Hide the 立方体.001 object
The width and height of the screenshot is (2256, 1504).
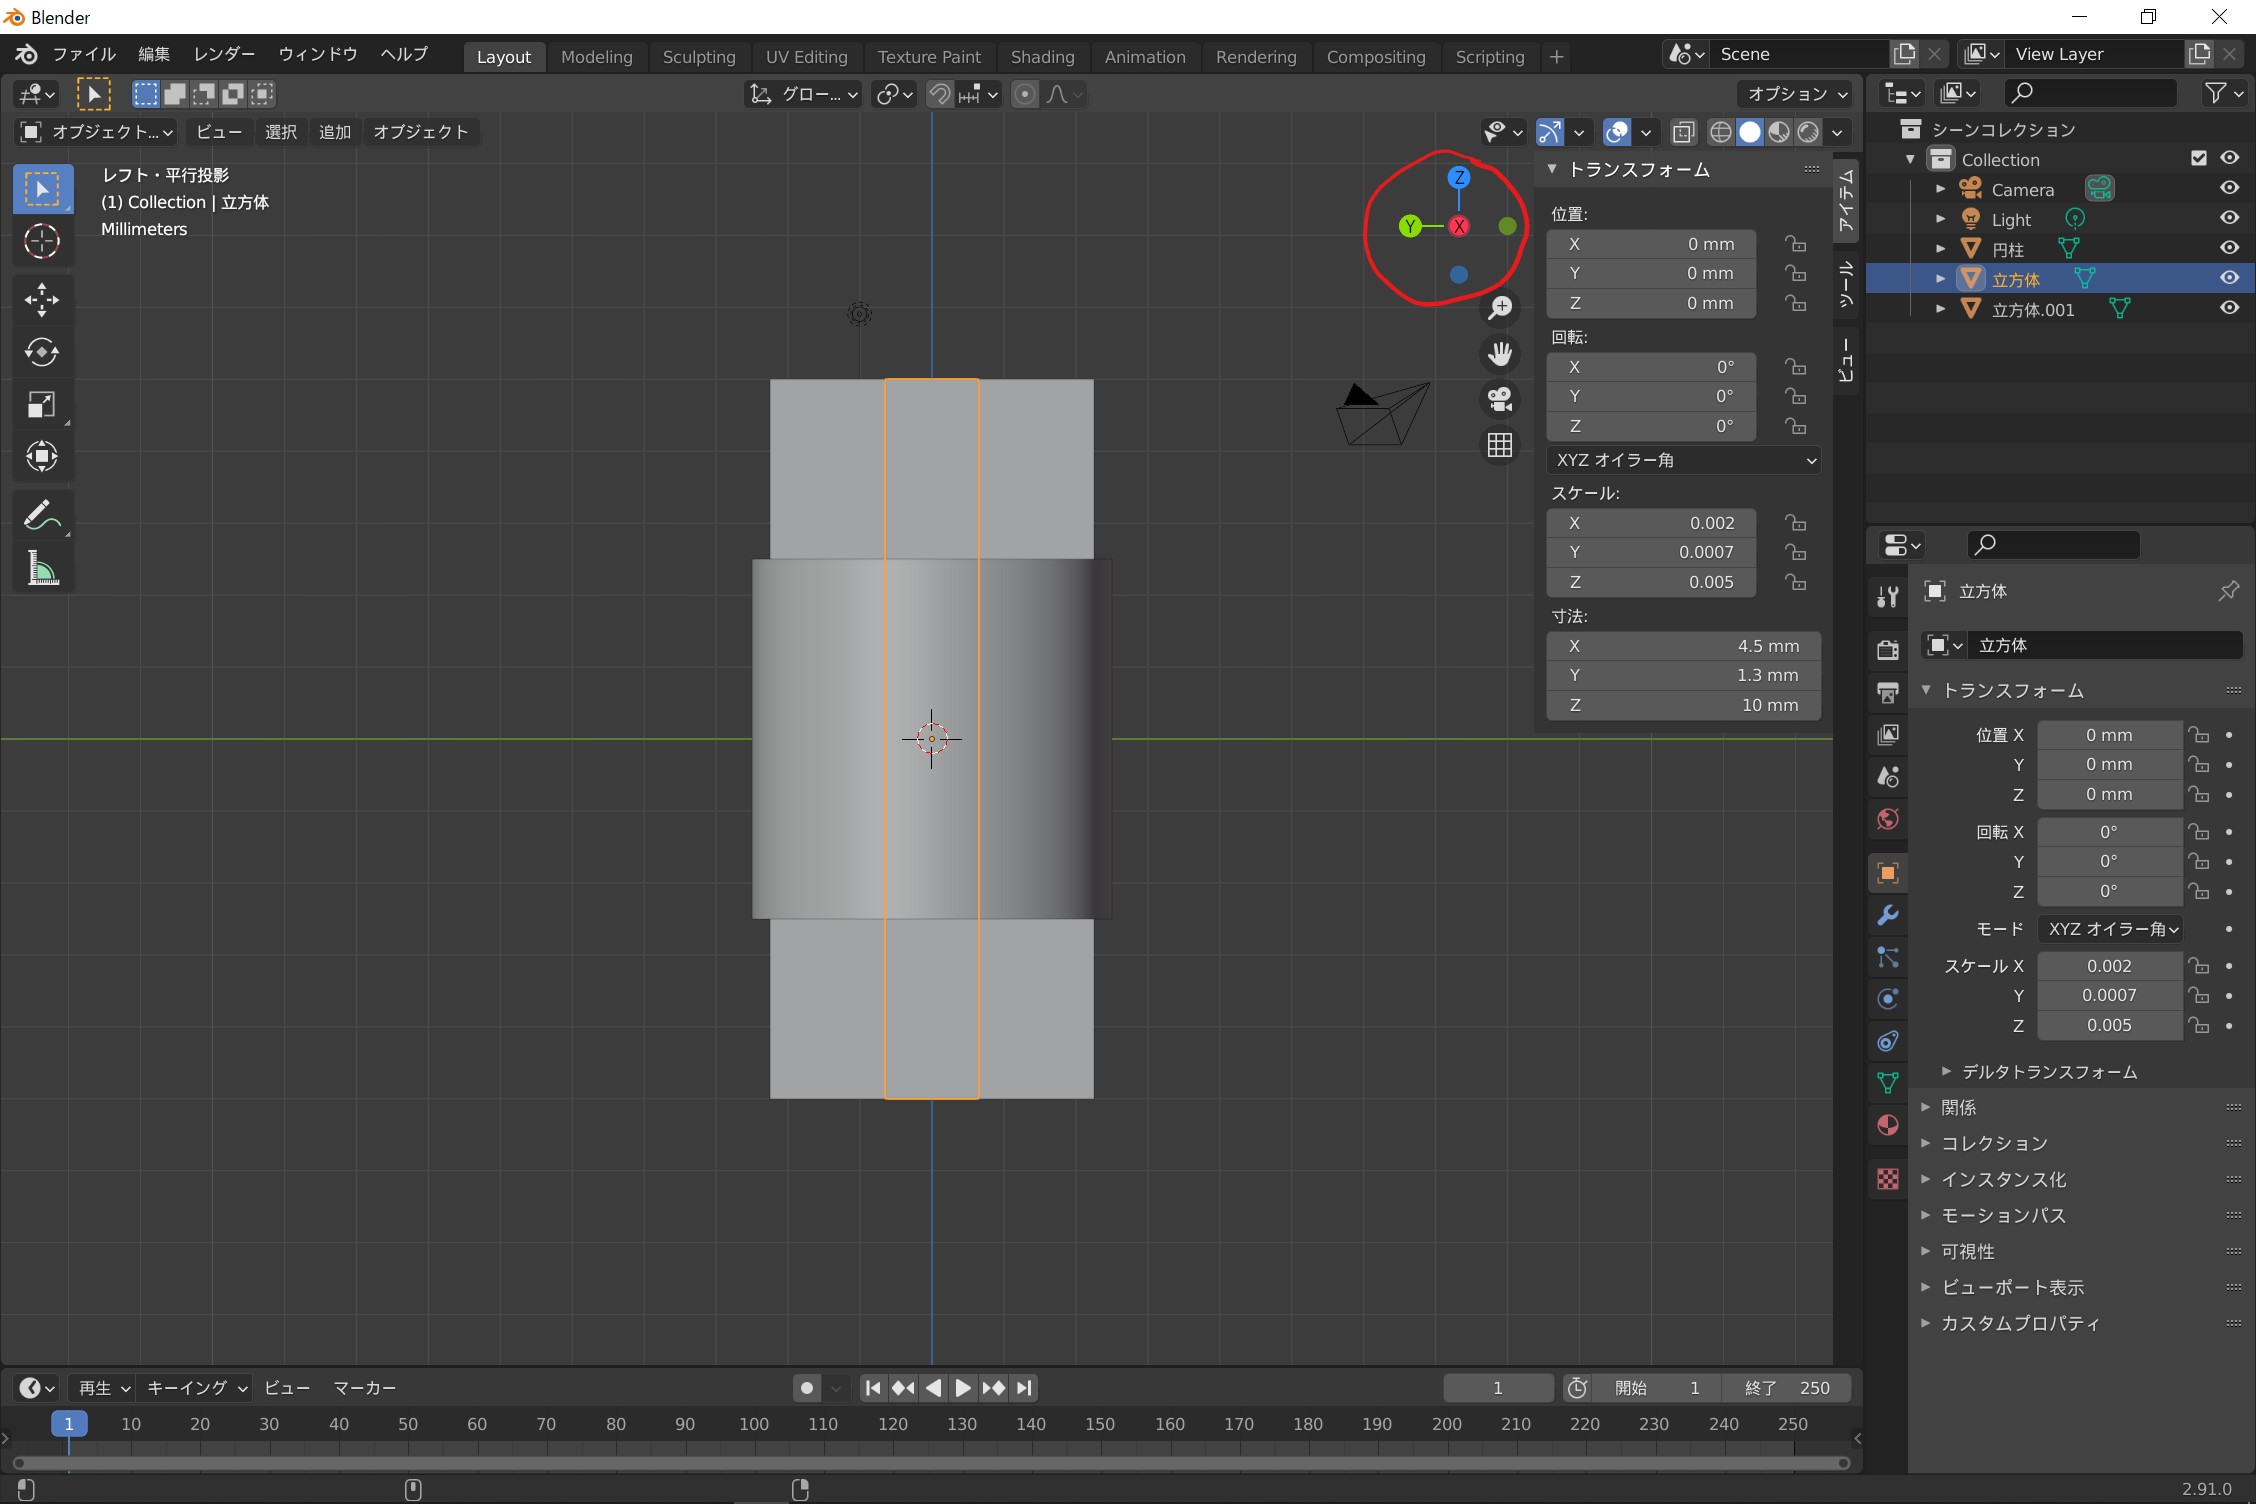pos(2229,308)
